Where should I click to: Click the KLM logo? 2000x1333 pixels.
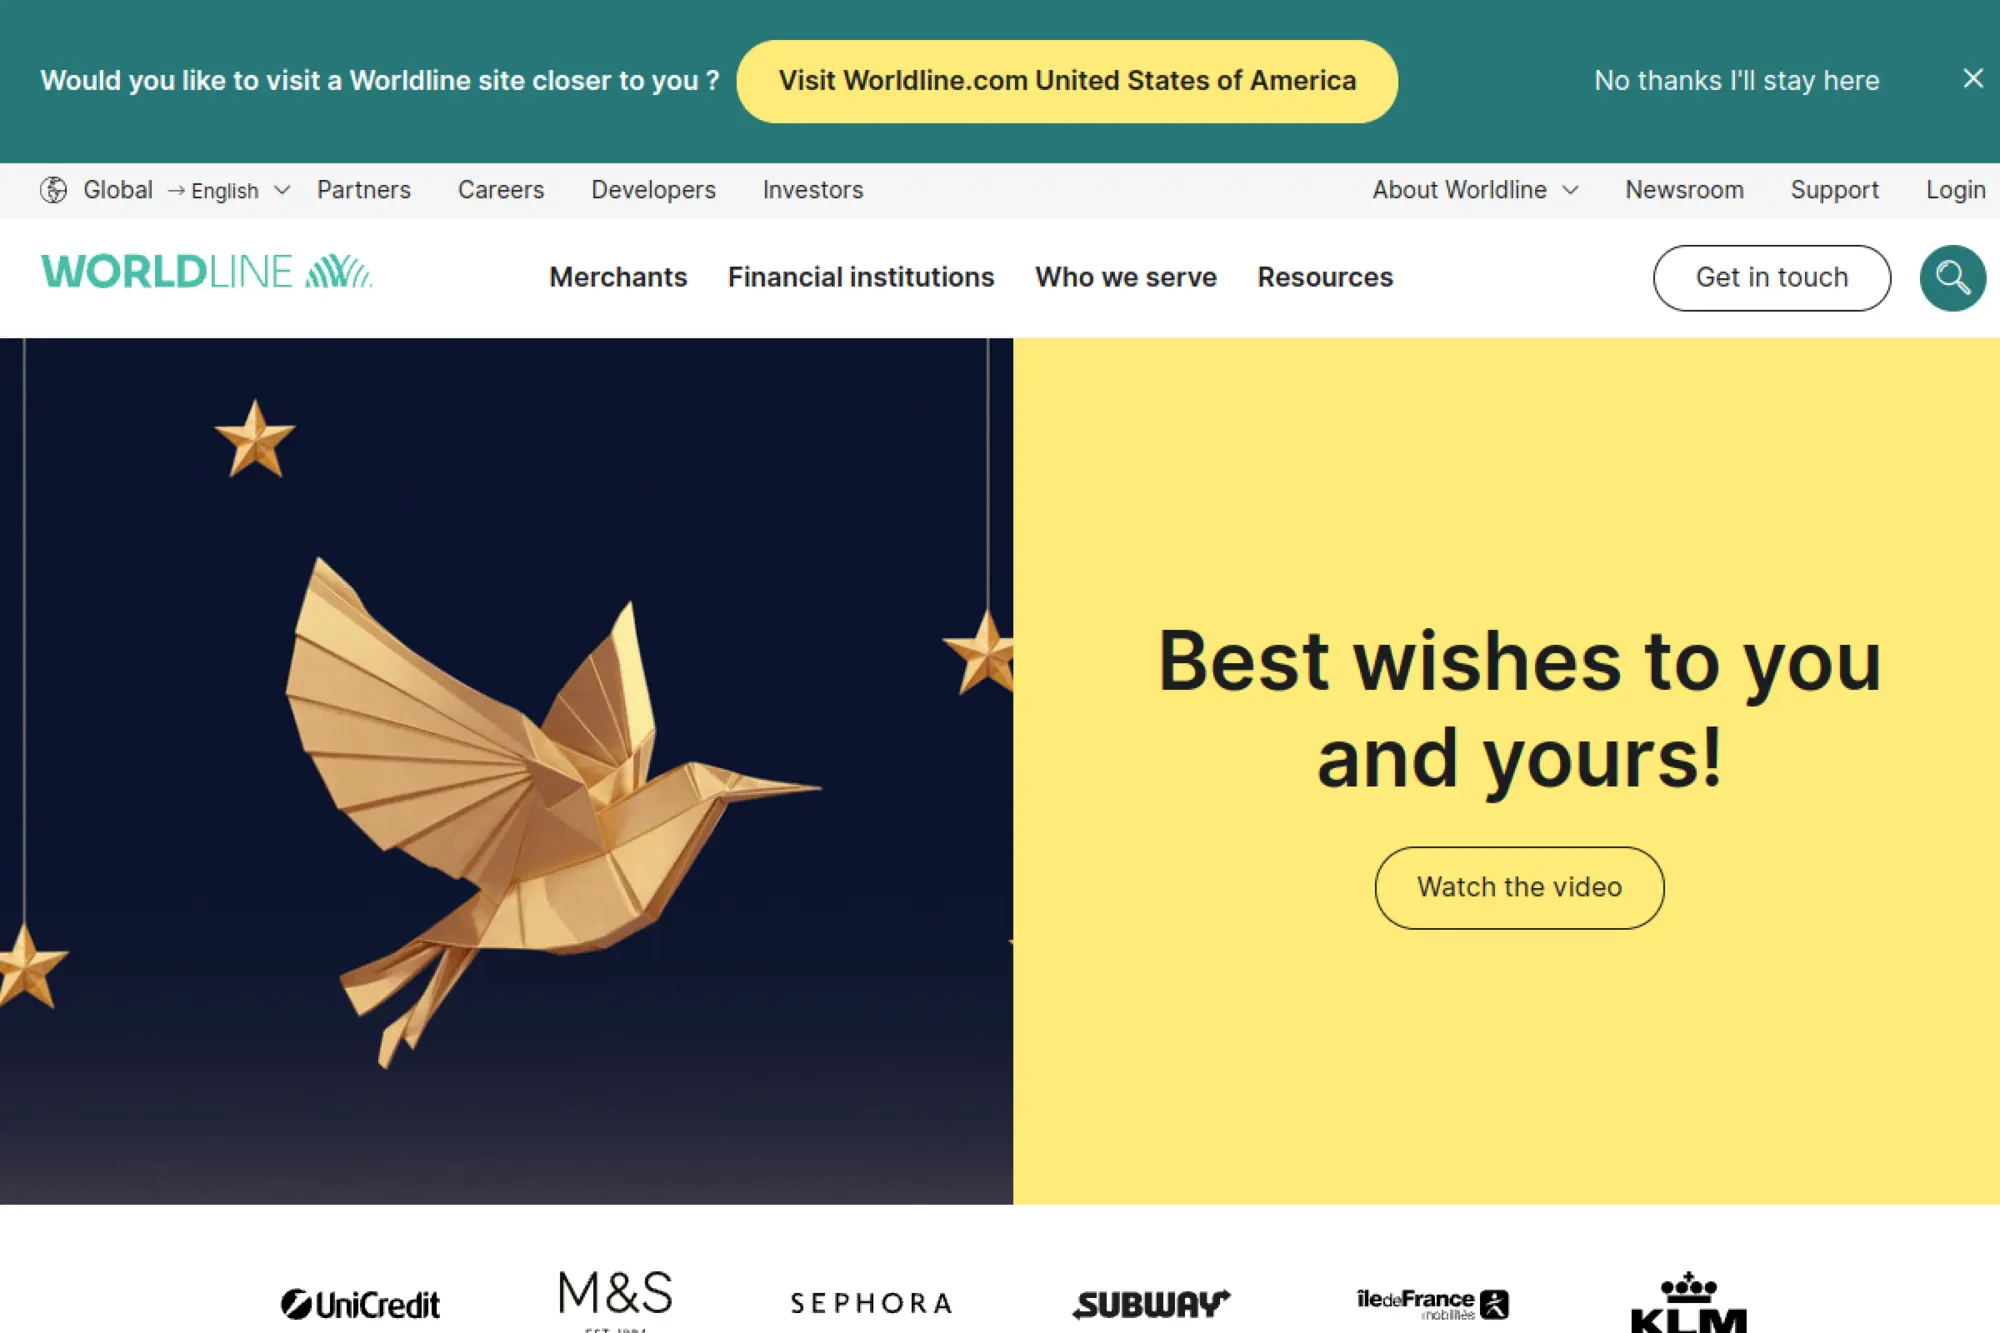1688,1302
